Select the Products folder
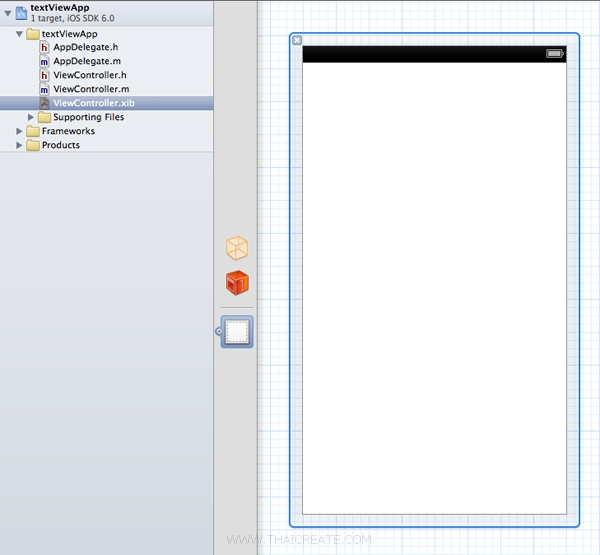Image resolution: width=600 pixels, height=555 pixels. (60, 145)
